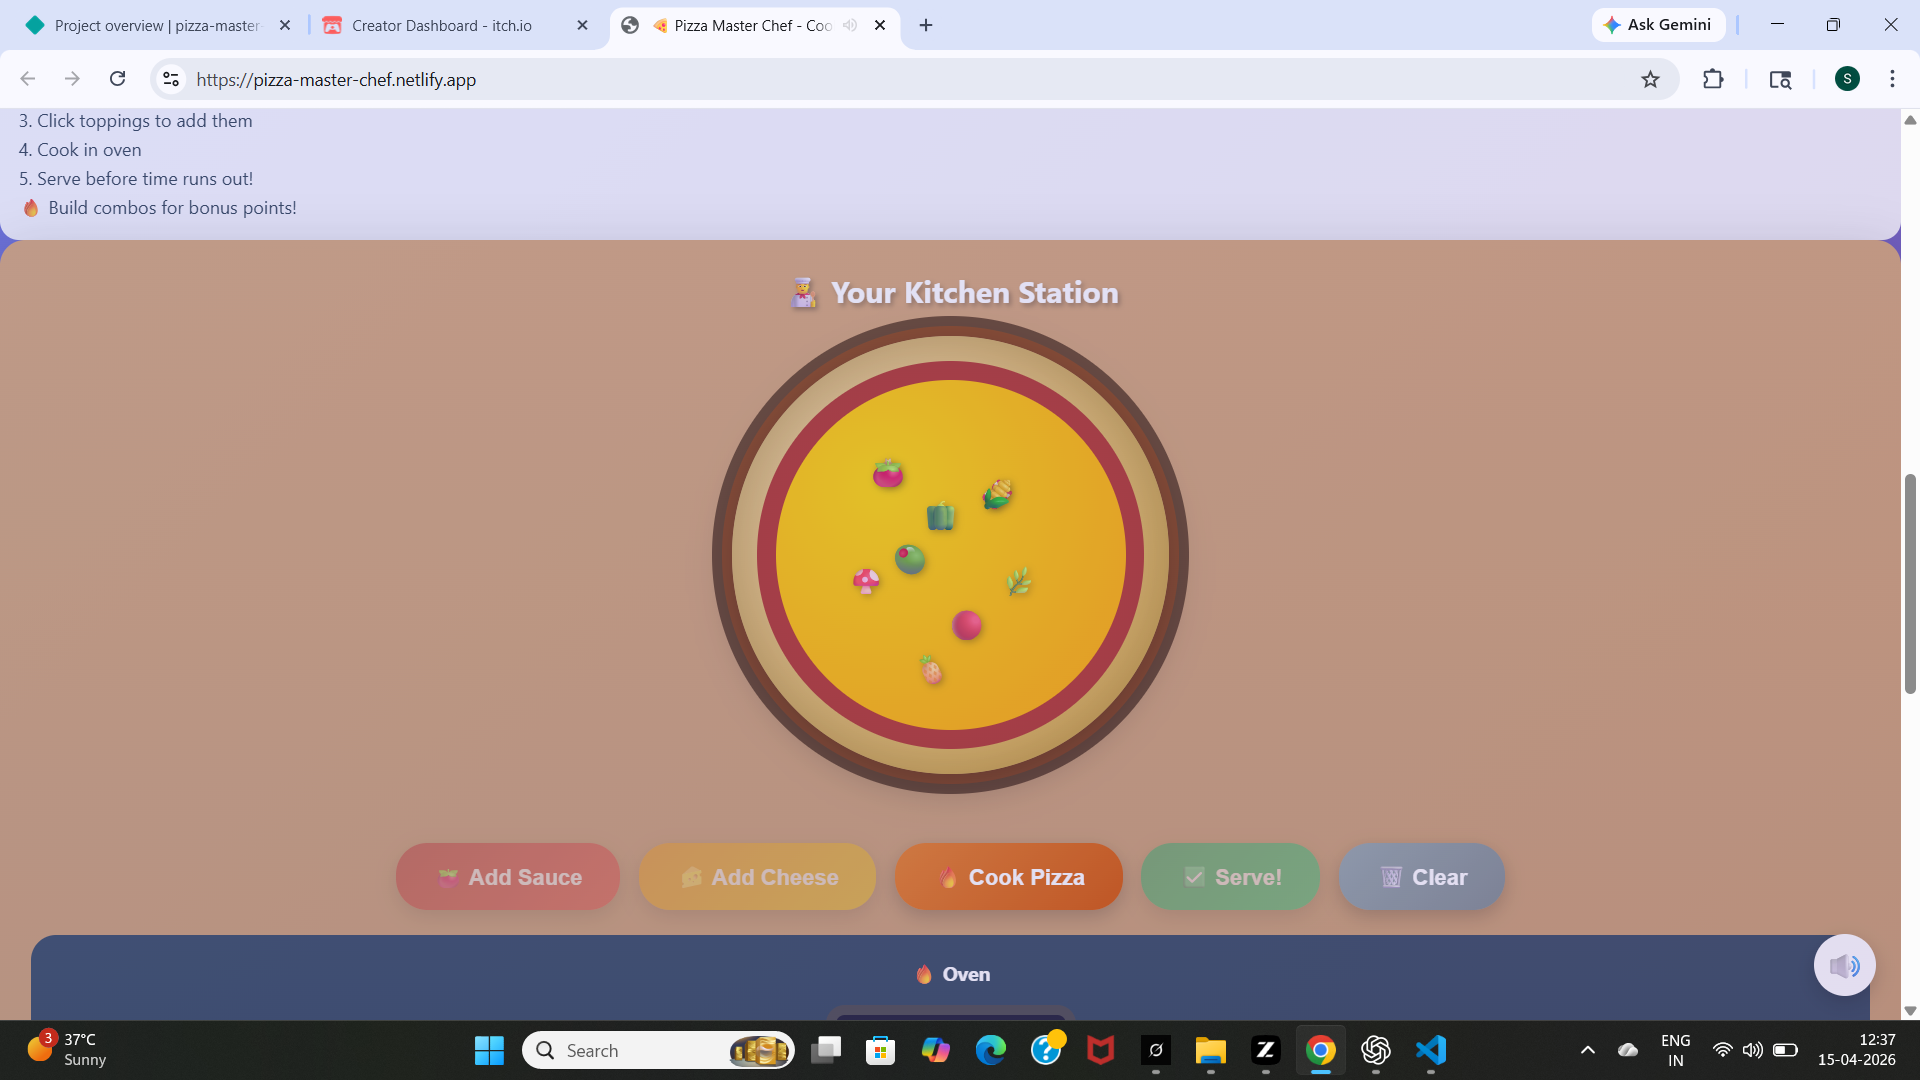Open McAfee from the taskbar
Image resolution: width=1920 pixels, height=1080 pixels.
pos(1100,1050)
